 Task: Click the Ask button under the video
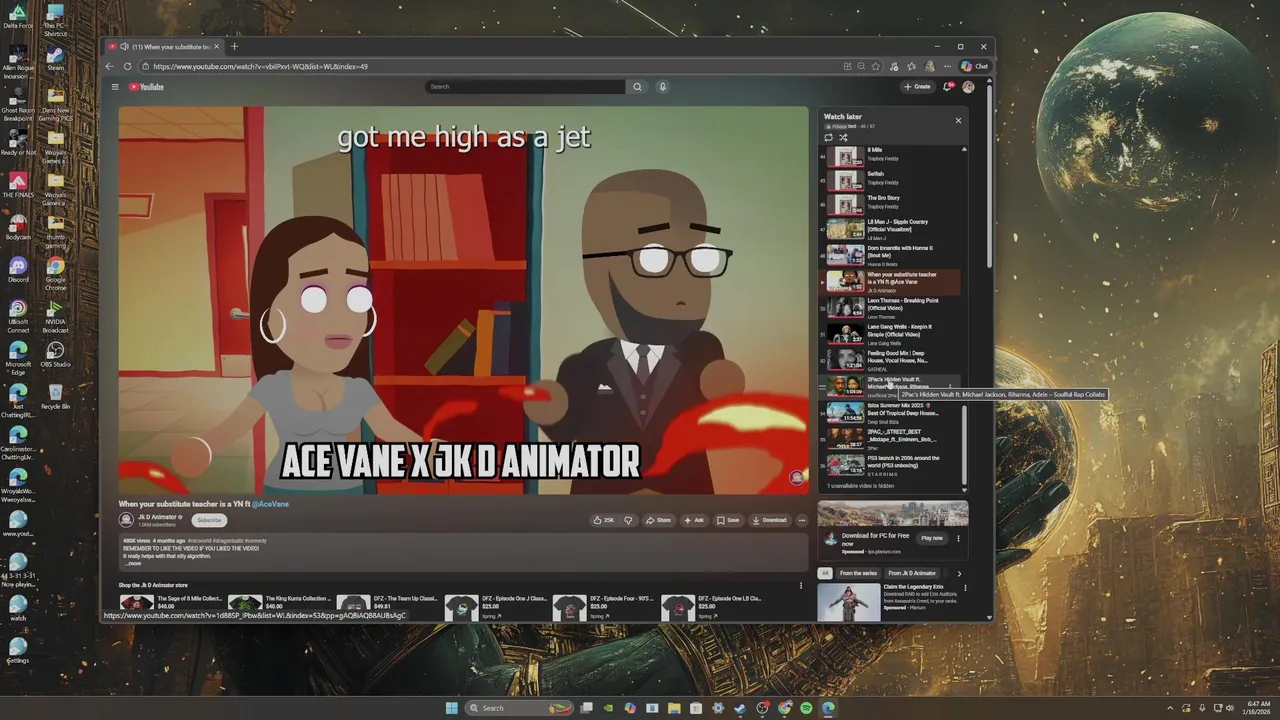pos(694,520)
